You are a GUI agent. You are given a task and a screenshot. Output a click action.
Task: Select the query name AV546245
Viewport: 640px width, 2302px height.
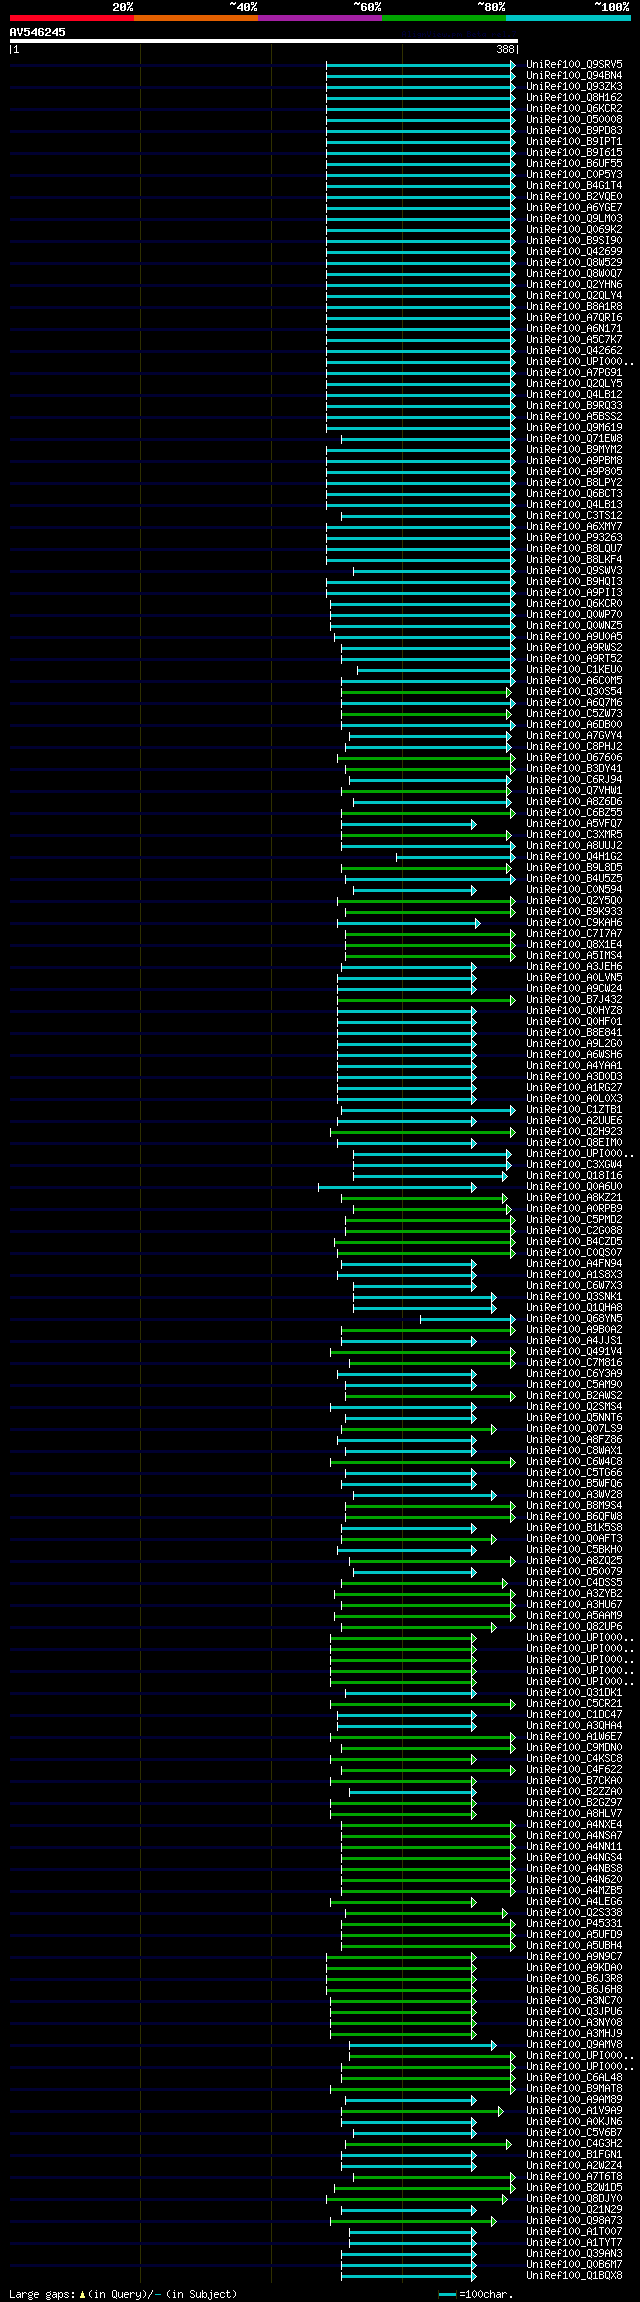point(38,32)
